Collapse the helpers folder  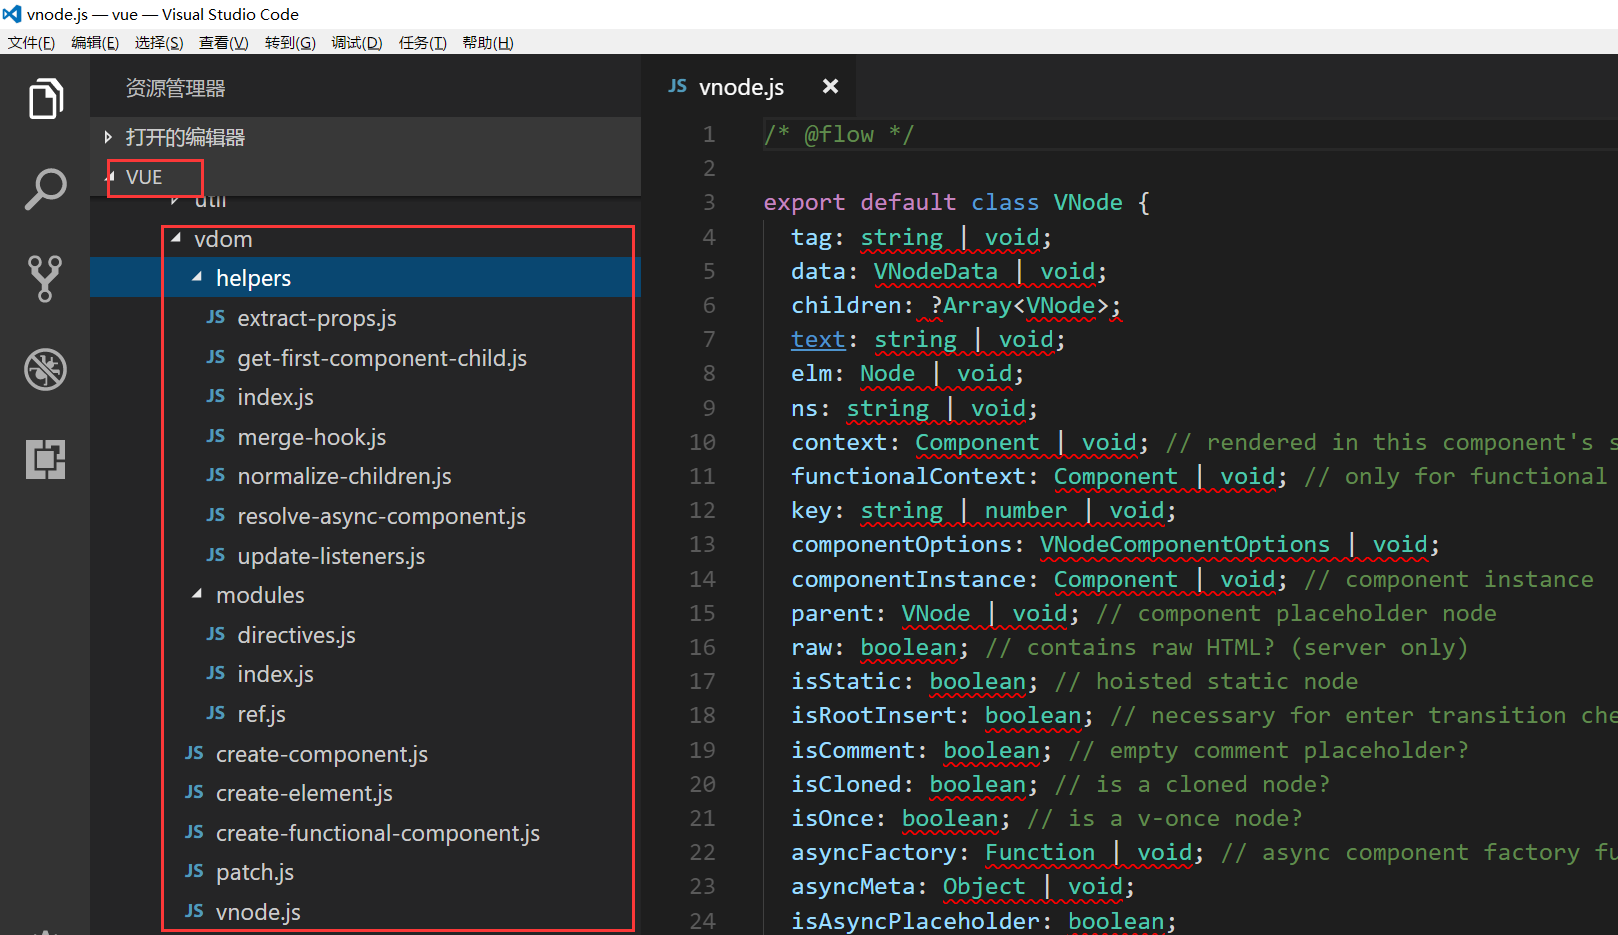pos(197,277)
